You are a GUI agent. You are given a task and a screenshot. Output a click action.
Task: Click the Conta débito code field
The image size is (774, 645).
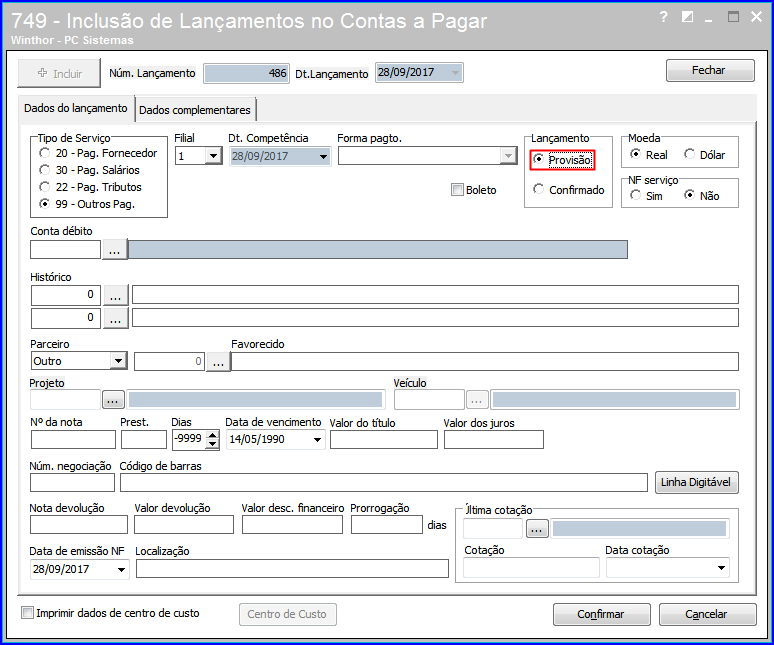click(x=66, y=249)
